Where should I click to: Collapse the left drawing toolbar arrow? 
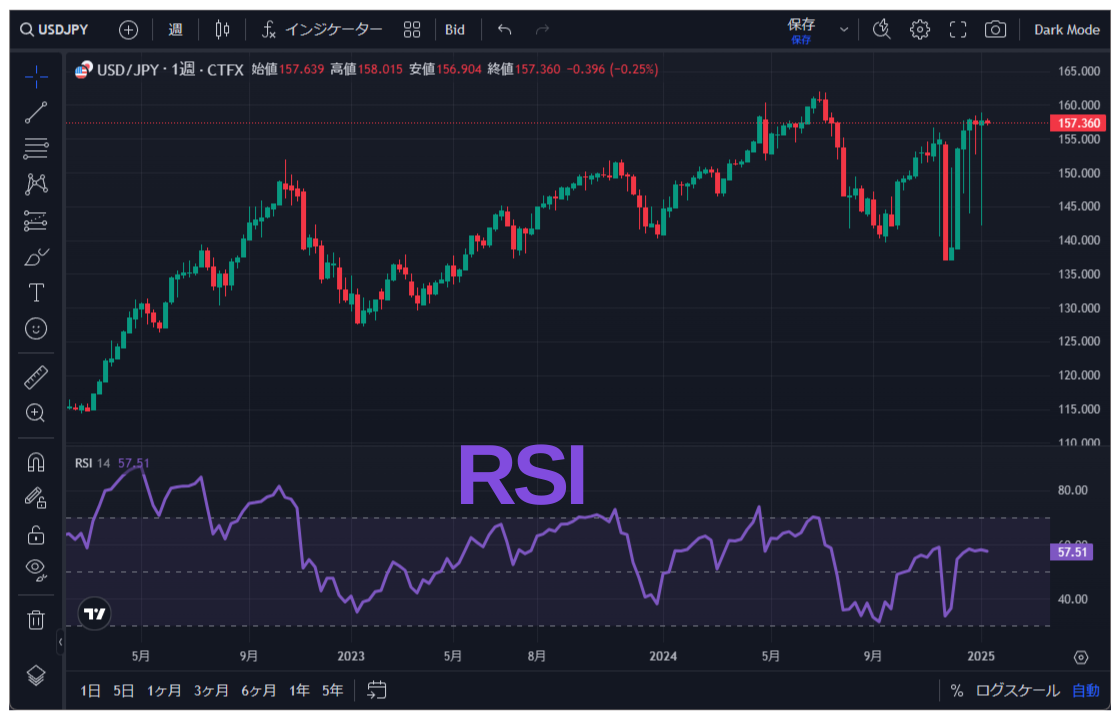click(x=60, y=641)
